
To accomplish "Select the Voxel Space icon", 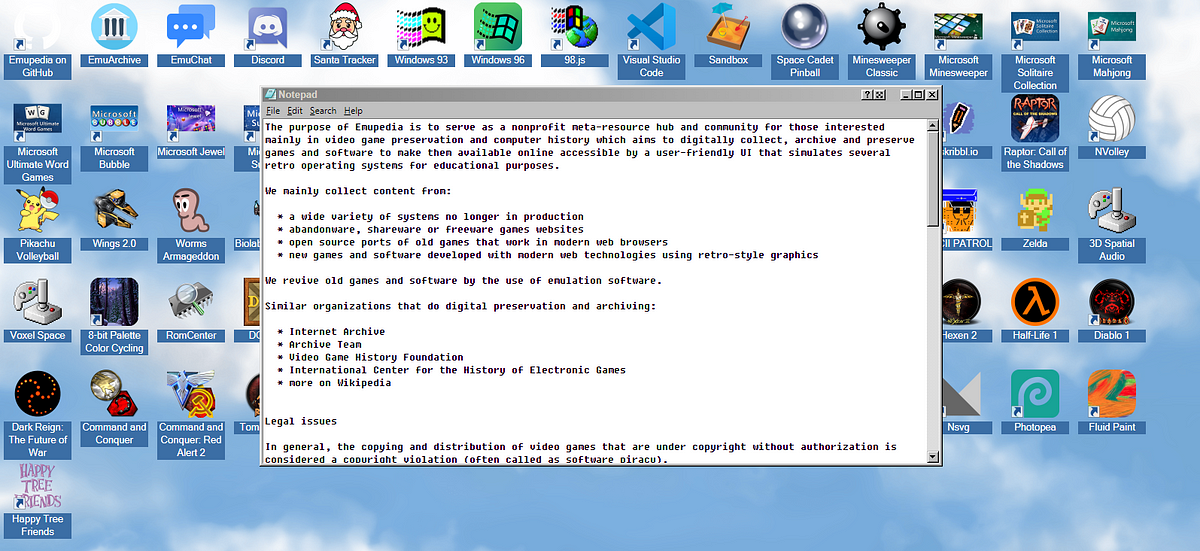I will 38,311.
